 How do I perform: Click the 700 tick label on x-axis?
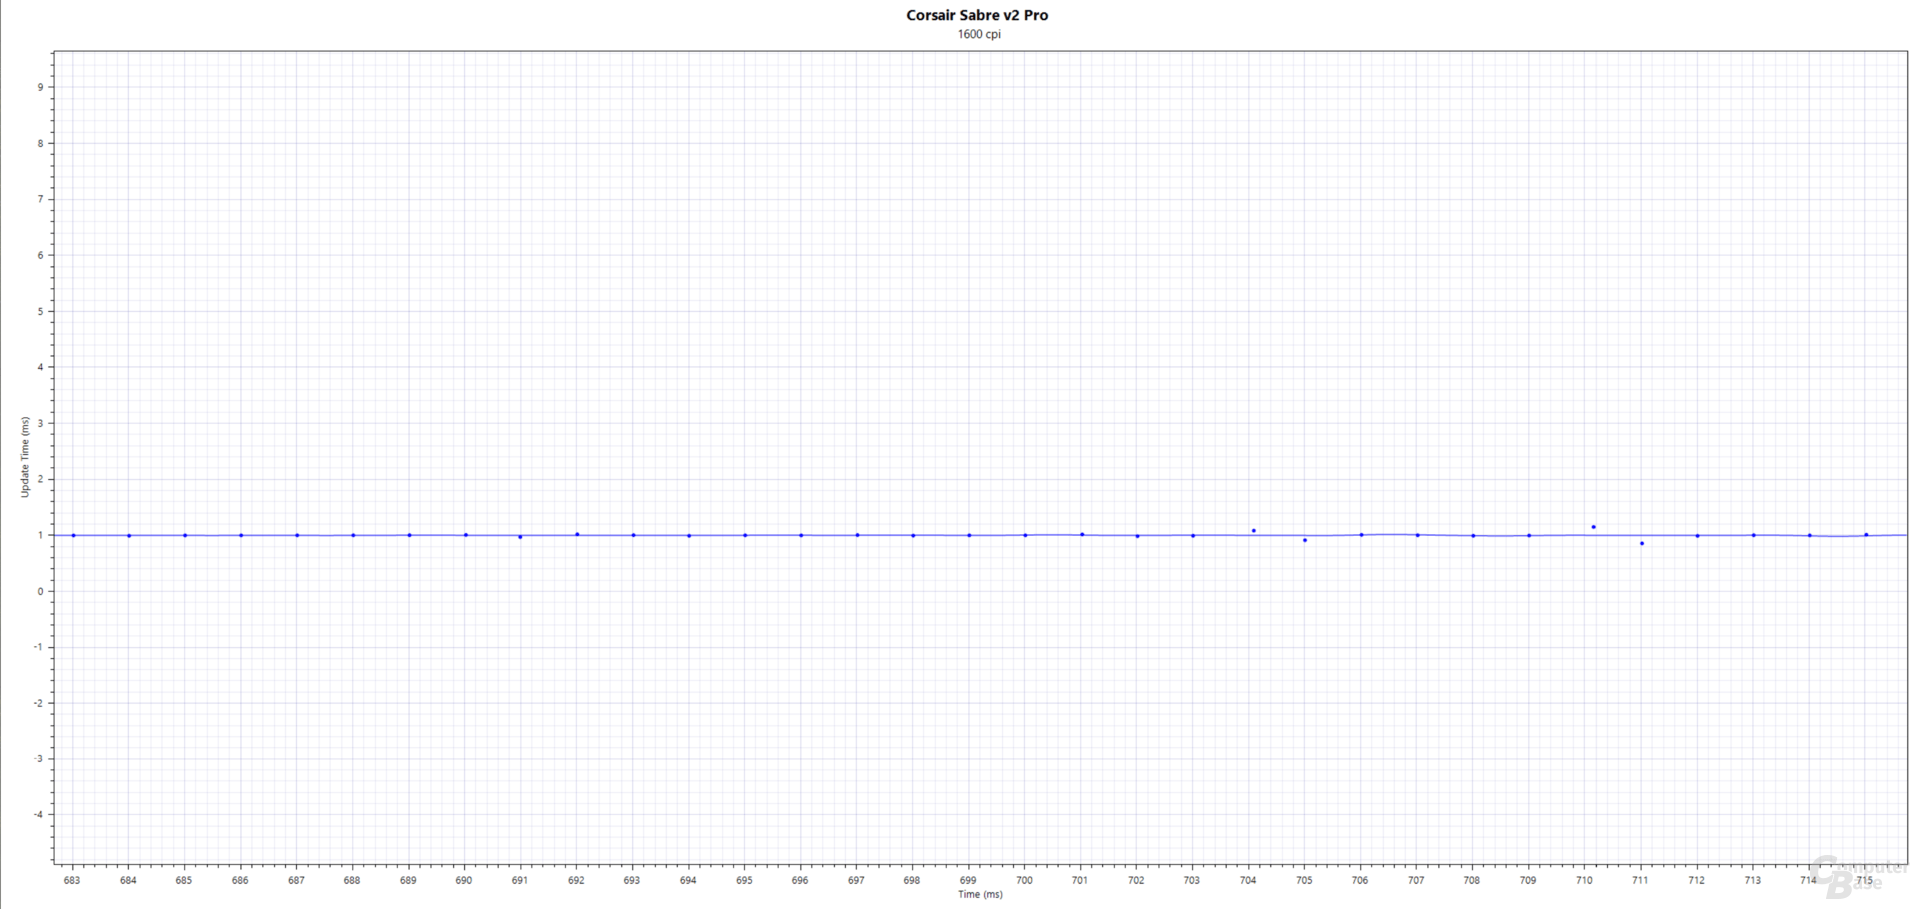pos(1023,880)
